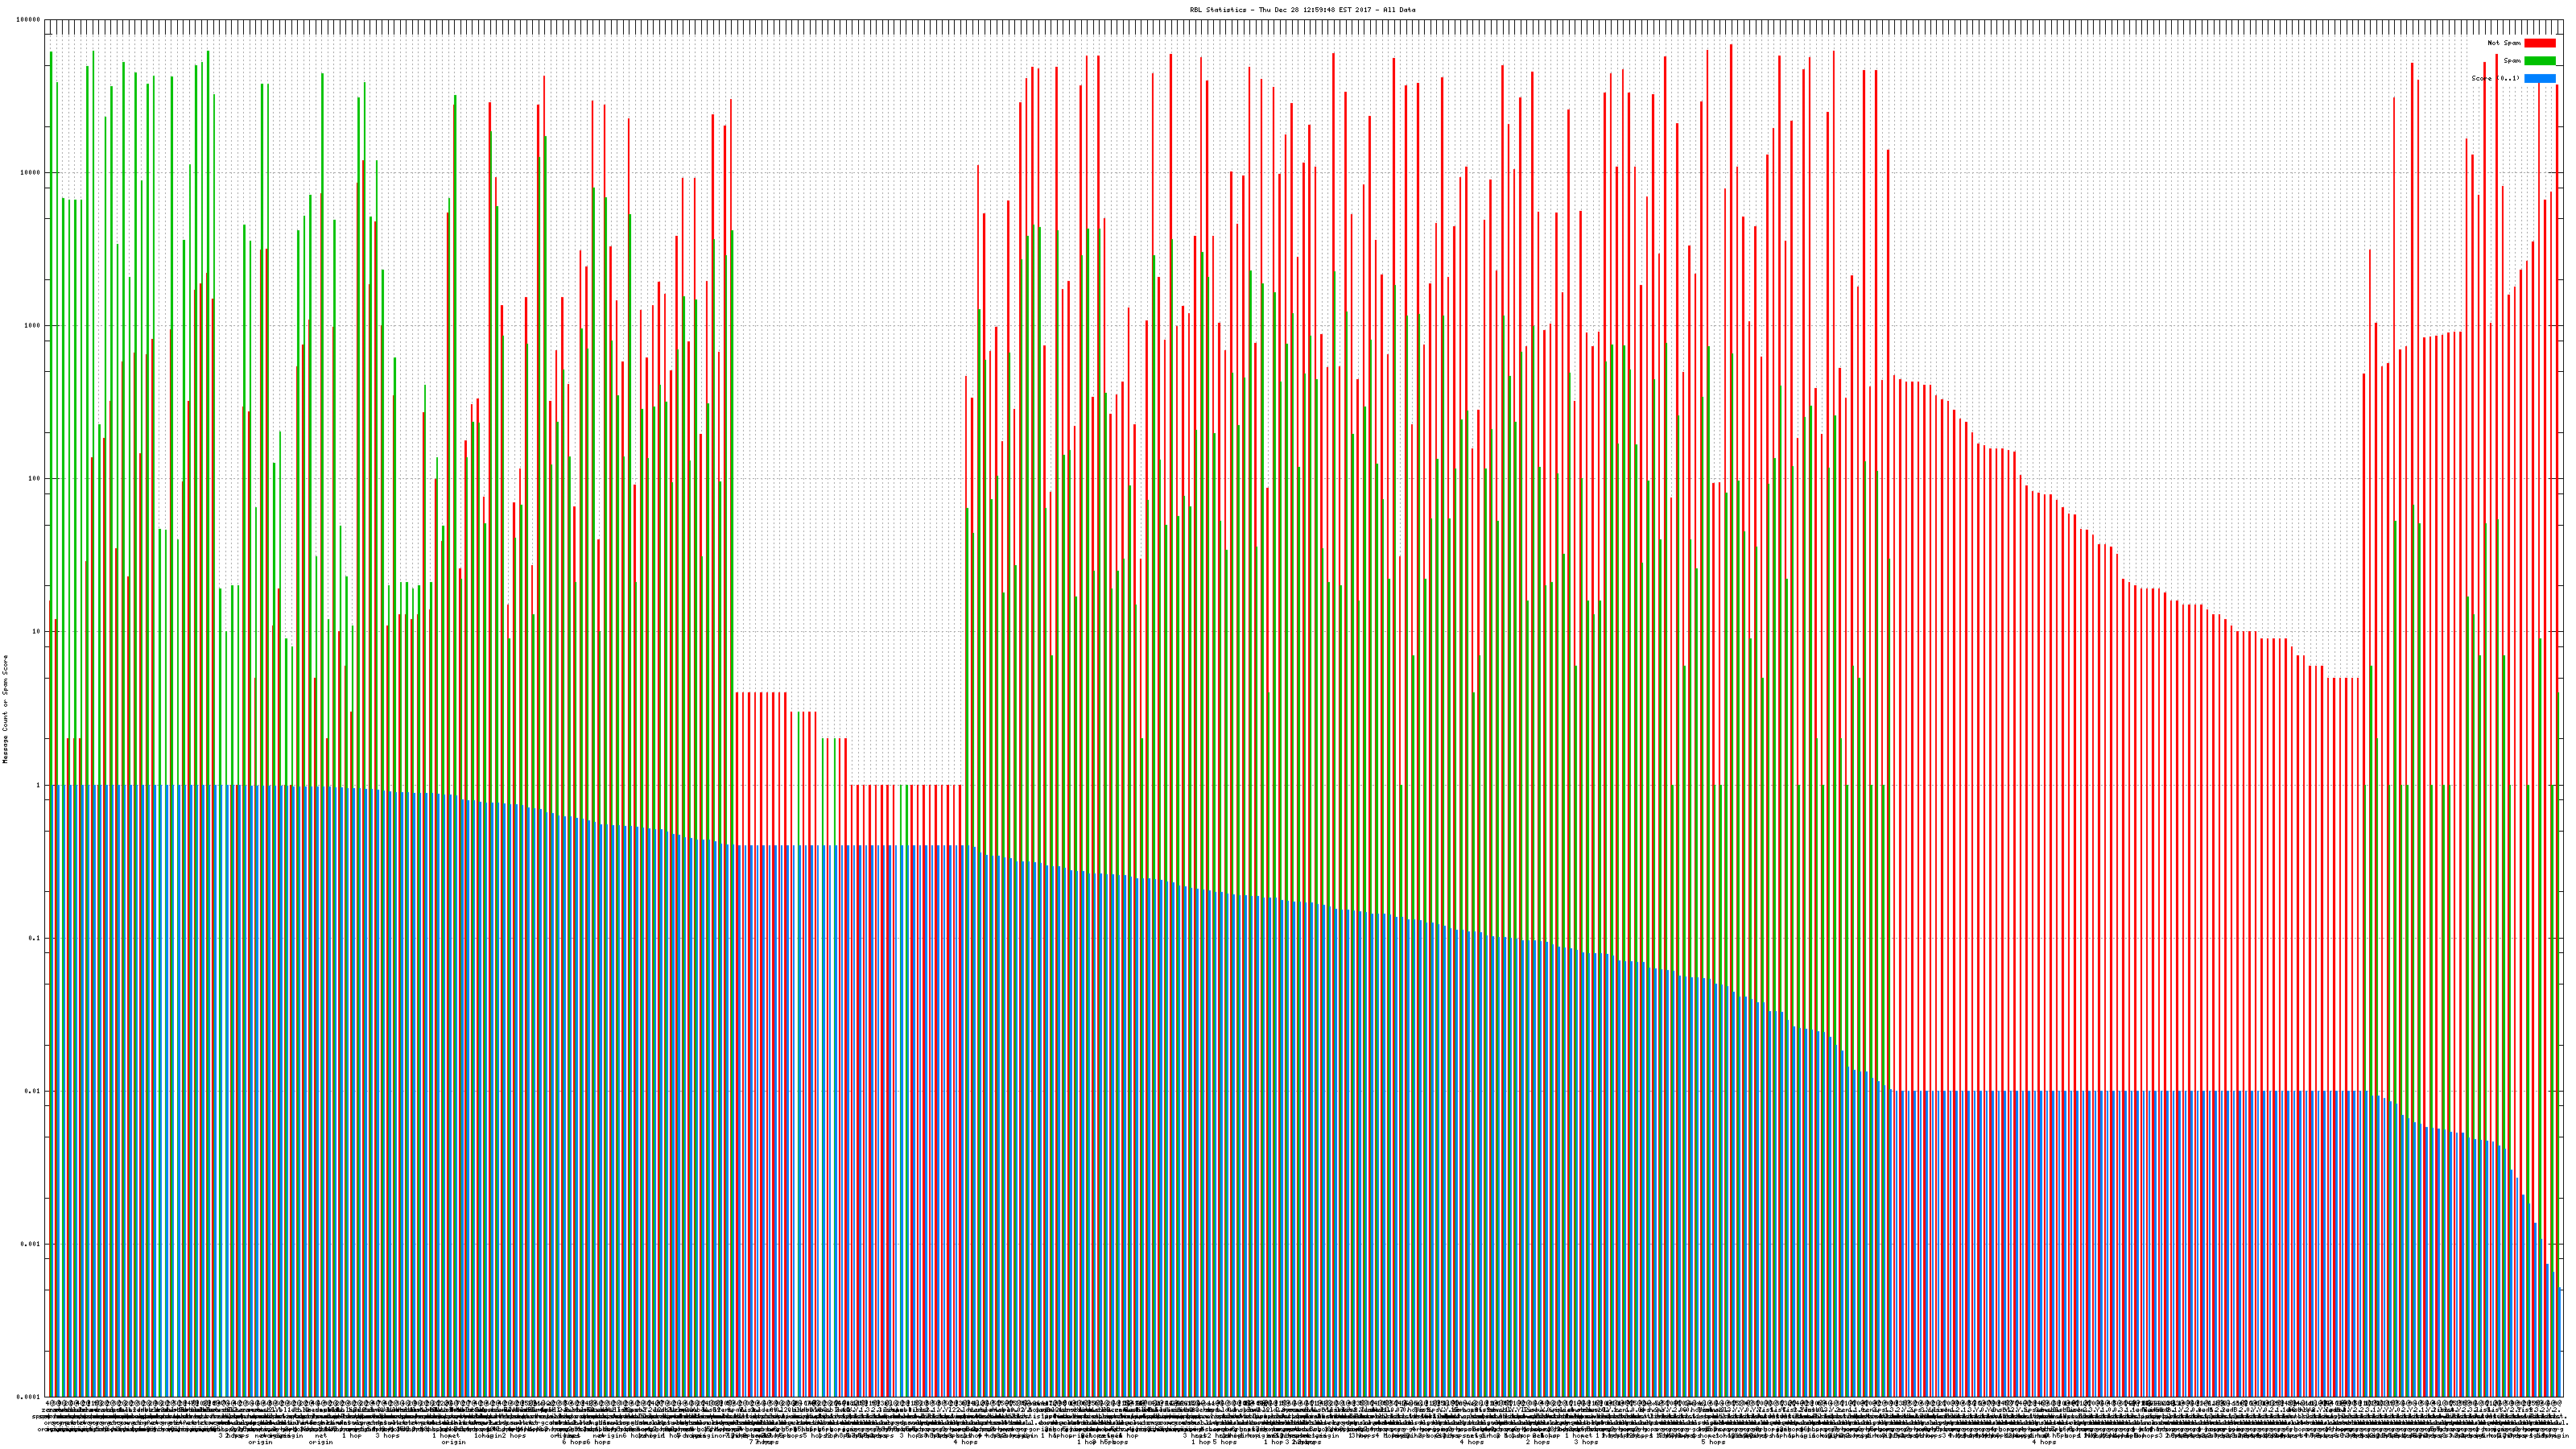2576x1449 pixels.
Task: Click the 100000 y-axis label
Action: coord(29,20)
